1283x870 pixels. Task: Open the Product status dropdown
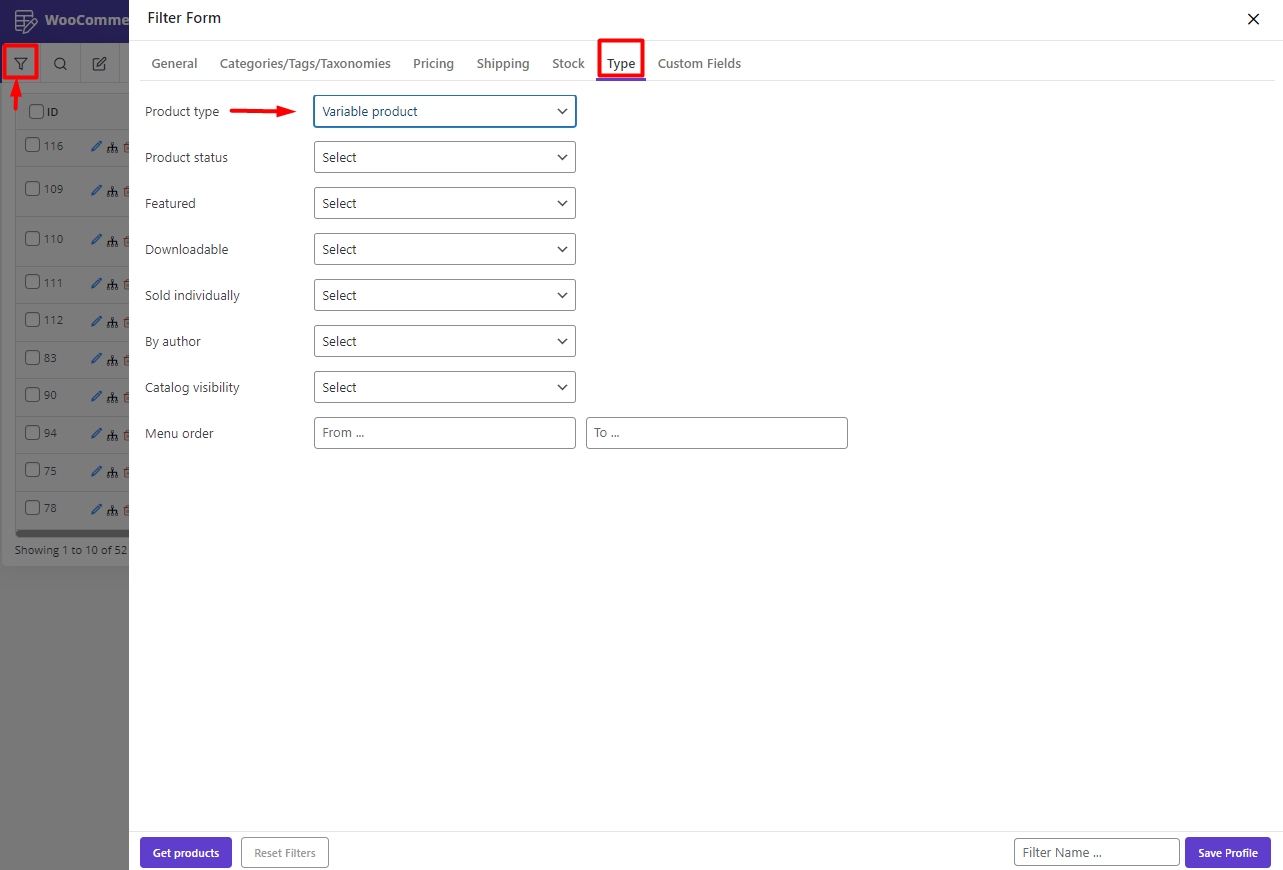(x=444, y=157)
